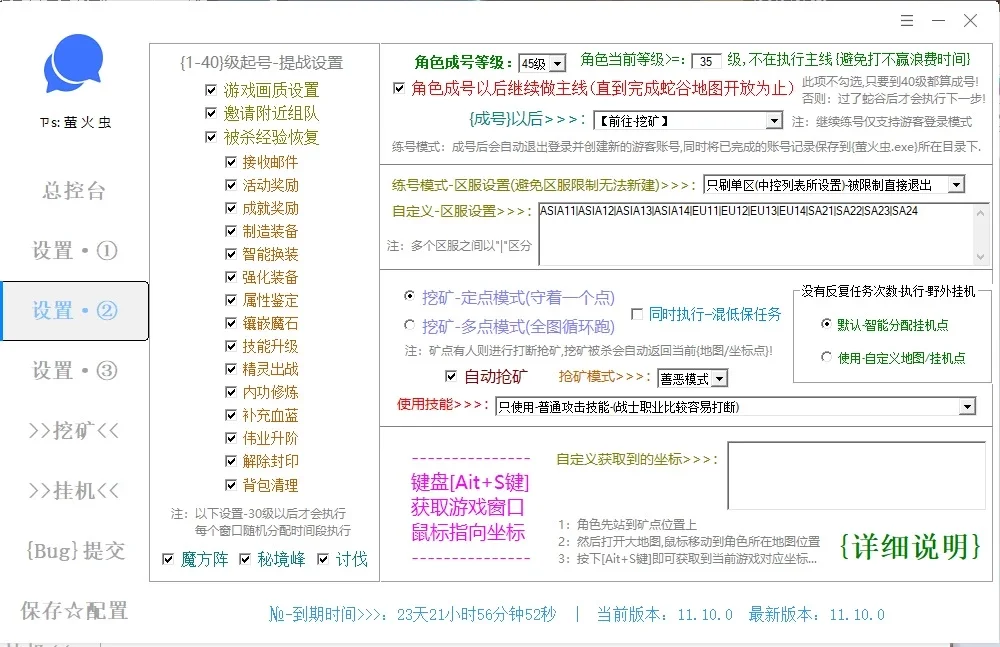The image size is (1000, 647).
Task: Toggle 技能升级 checkbox
Action: pos(231,346)
